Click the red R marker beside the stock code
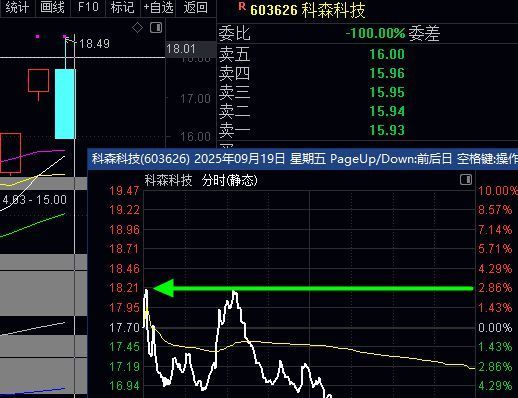 click(x=242, y=6)
